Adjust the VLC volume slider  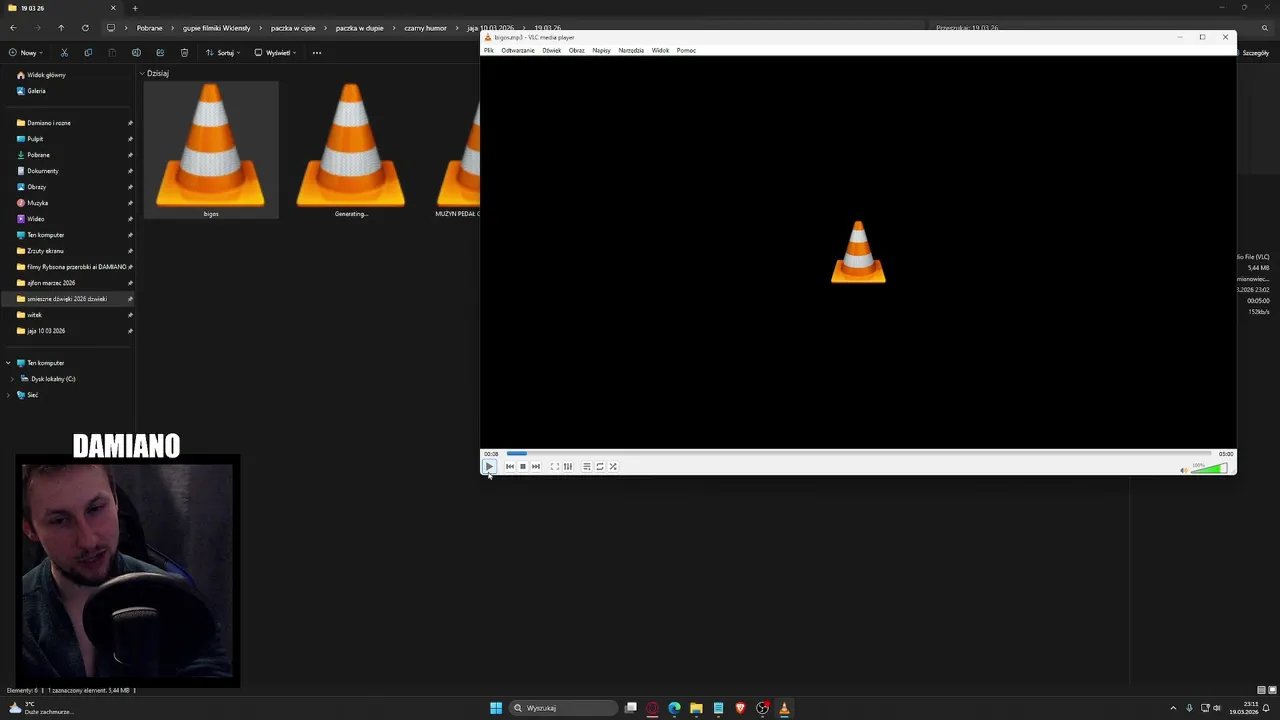tap(1209, 468)
